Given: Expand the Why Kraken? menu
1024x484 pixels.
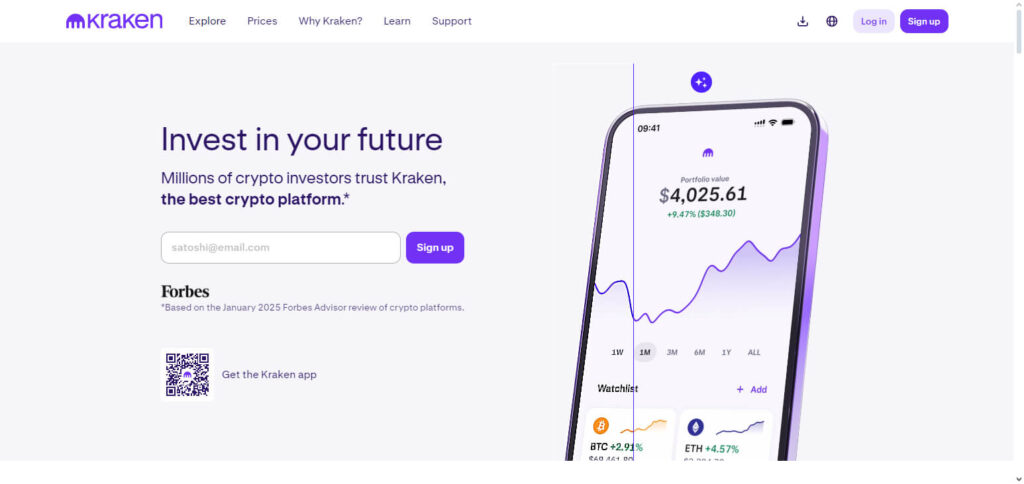Looking at the screenshot, I should pos(330,21).
